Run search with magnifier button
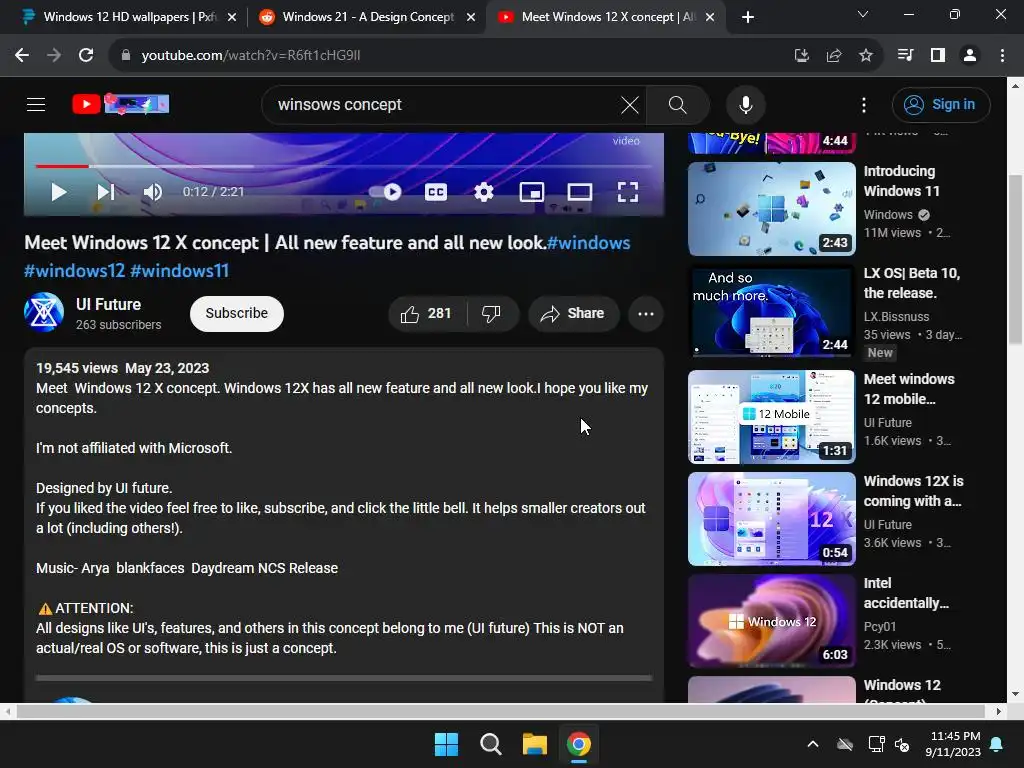The height and width of the screenshot is (768, 1024). tap(678, 104)
